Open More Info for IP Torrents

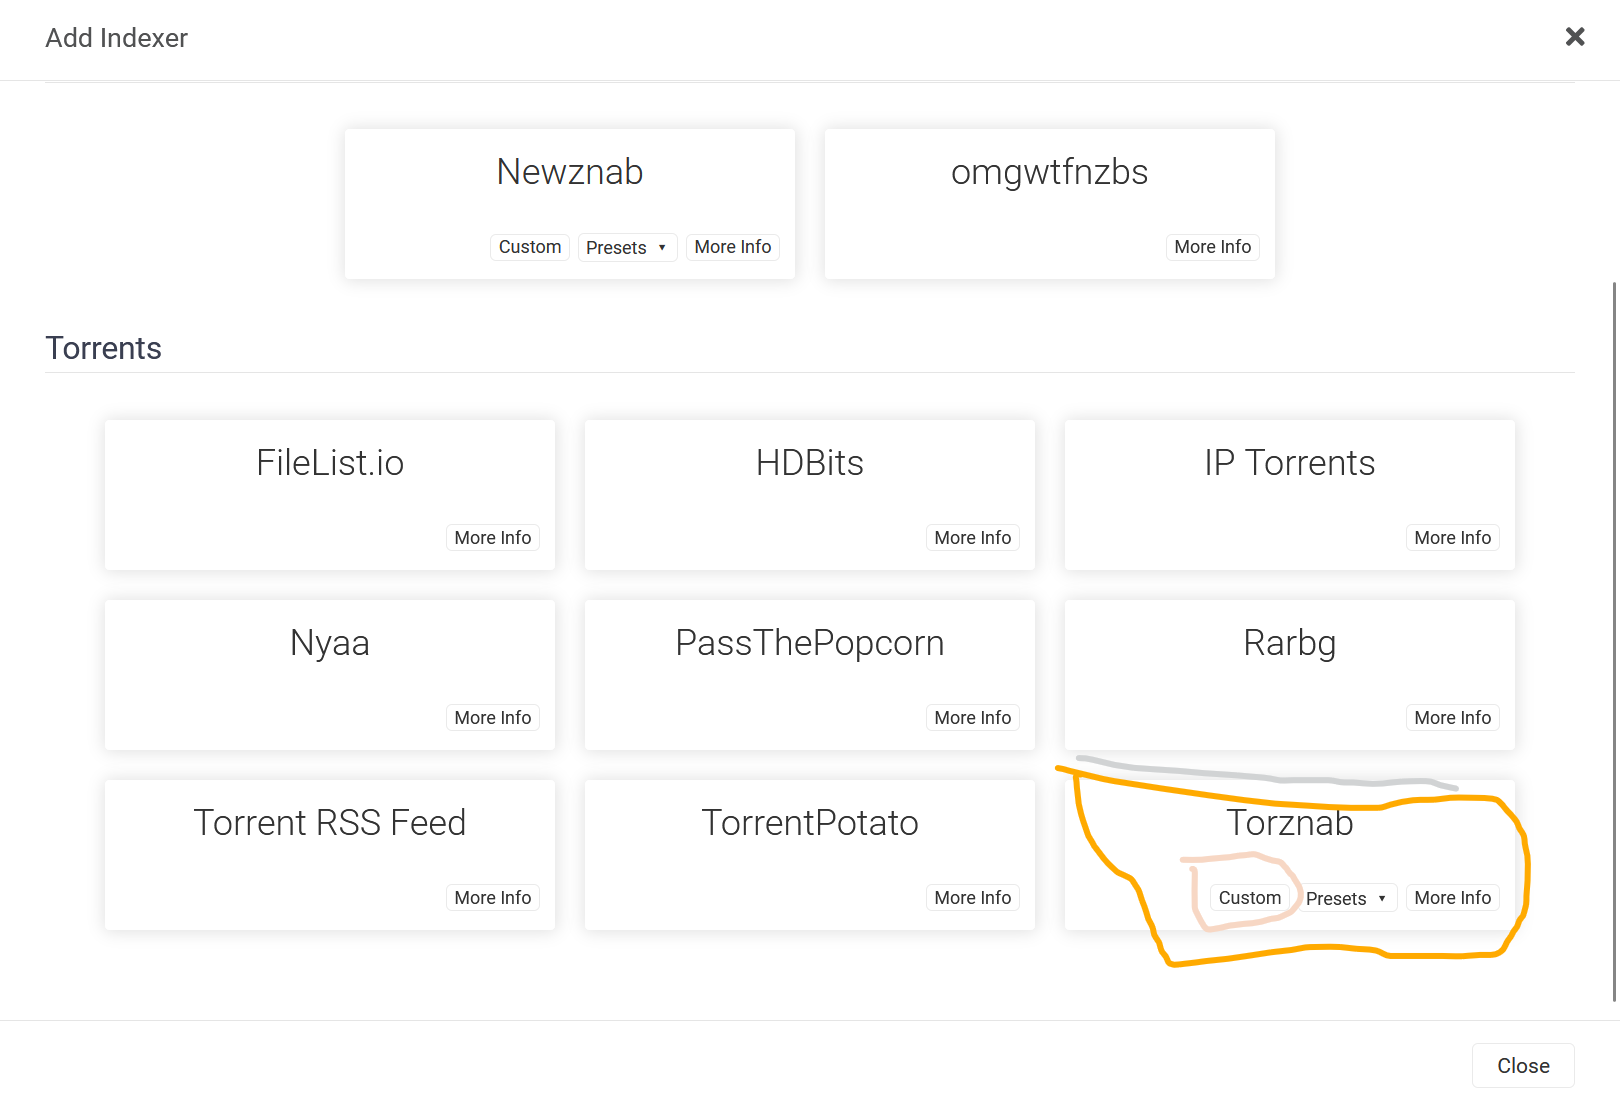point(1453,538)
